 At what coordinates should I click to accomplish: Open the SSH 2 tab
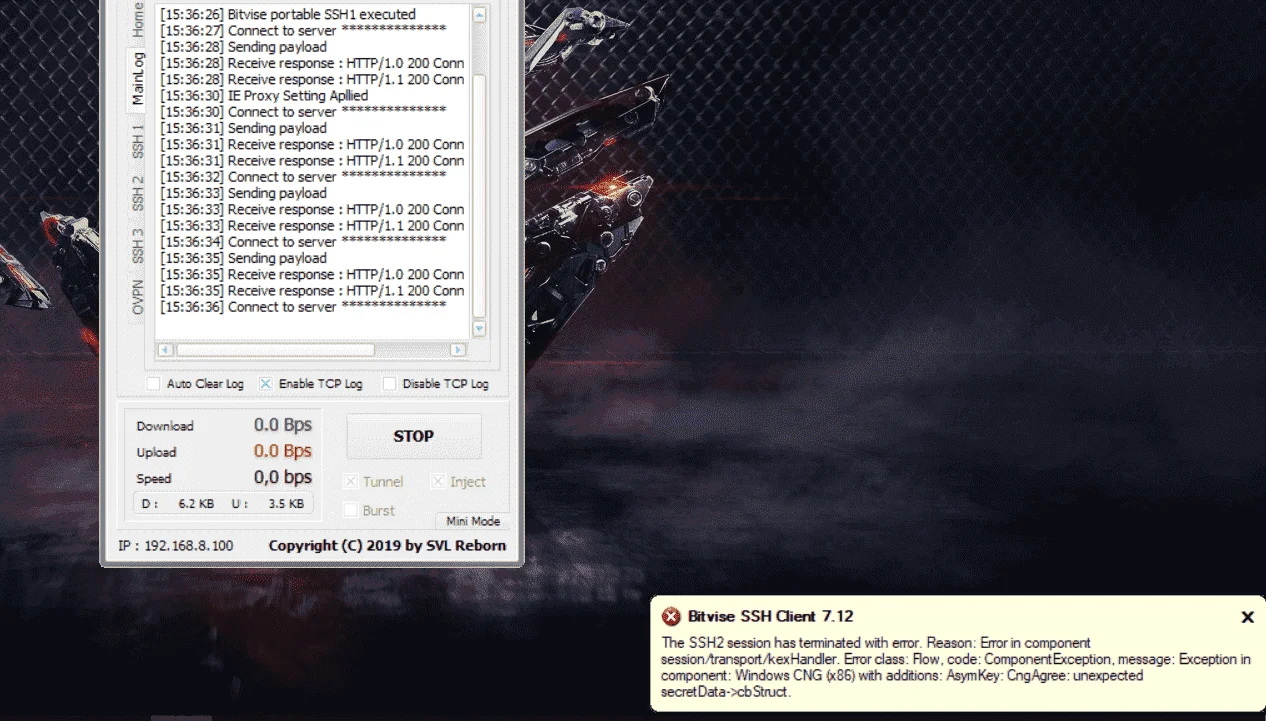pyautogui.click(x=138, y=193)
